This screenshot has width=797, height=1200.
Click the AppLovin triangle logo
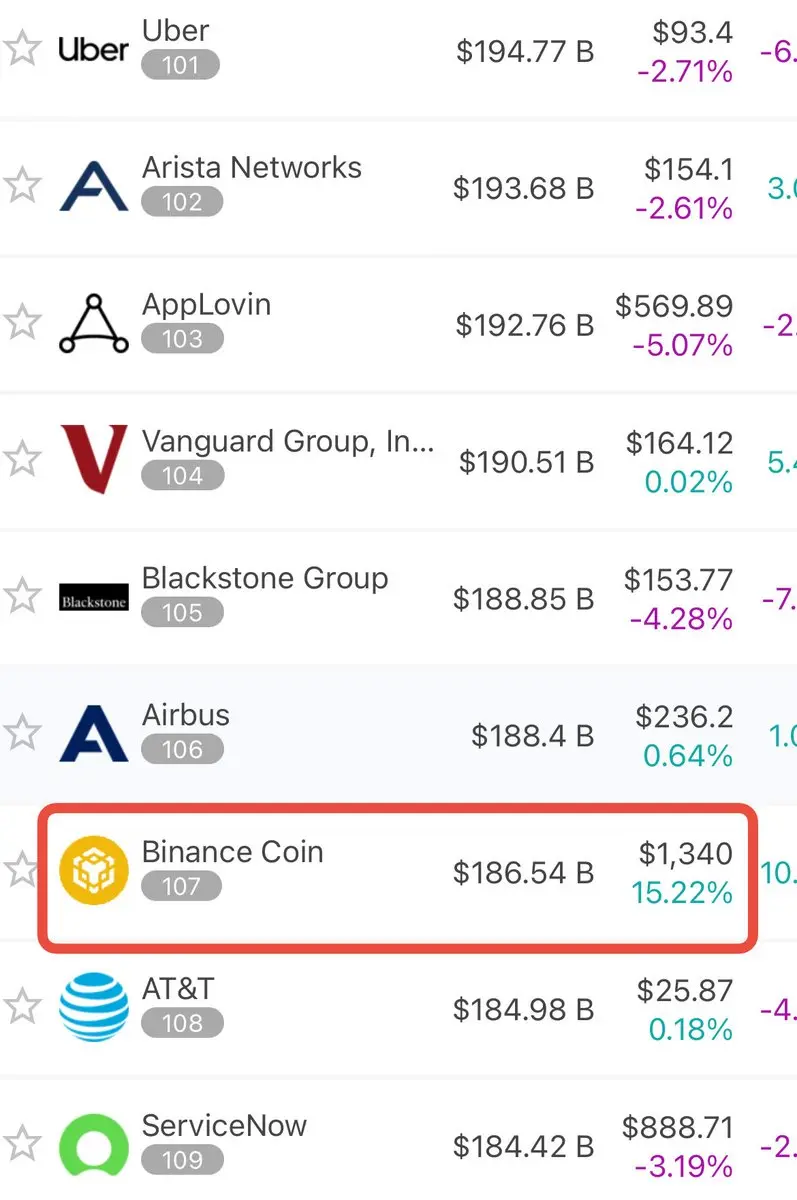[x=94, y=323]
